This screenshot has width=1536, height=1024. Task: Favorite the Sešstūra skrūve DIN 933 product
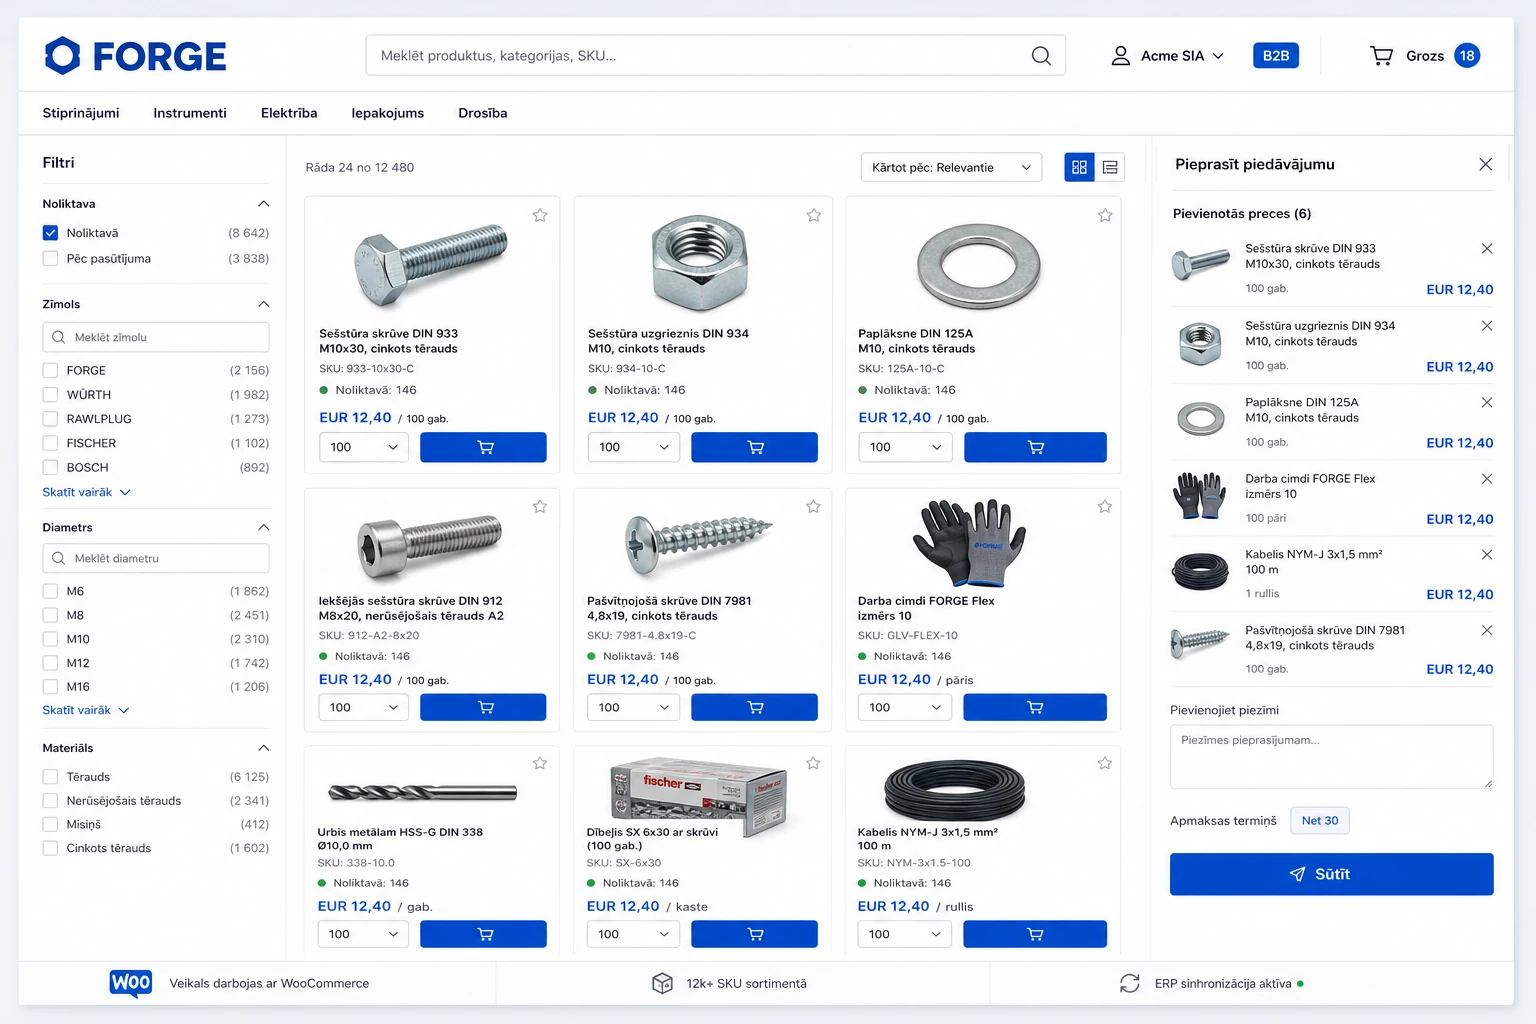540,215
